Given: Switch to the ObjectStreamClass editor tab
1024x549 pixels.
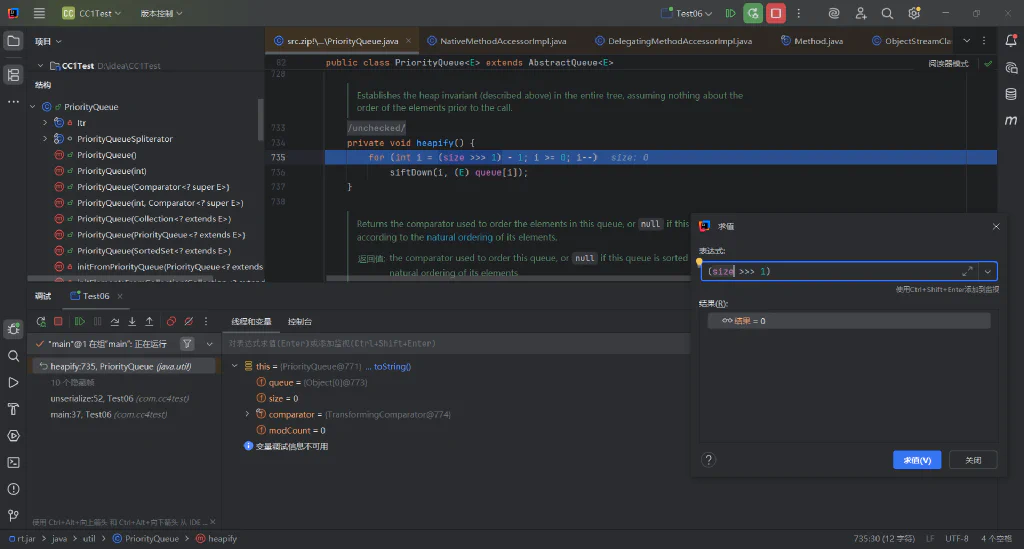Looking at the screenshot, I should pyautogui.click(x=912, y=40).
